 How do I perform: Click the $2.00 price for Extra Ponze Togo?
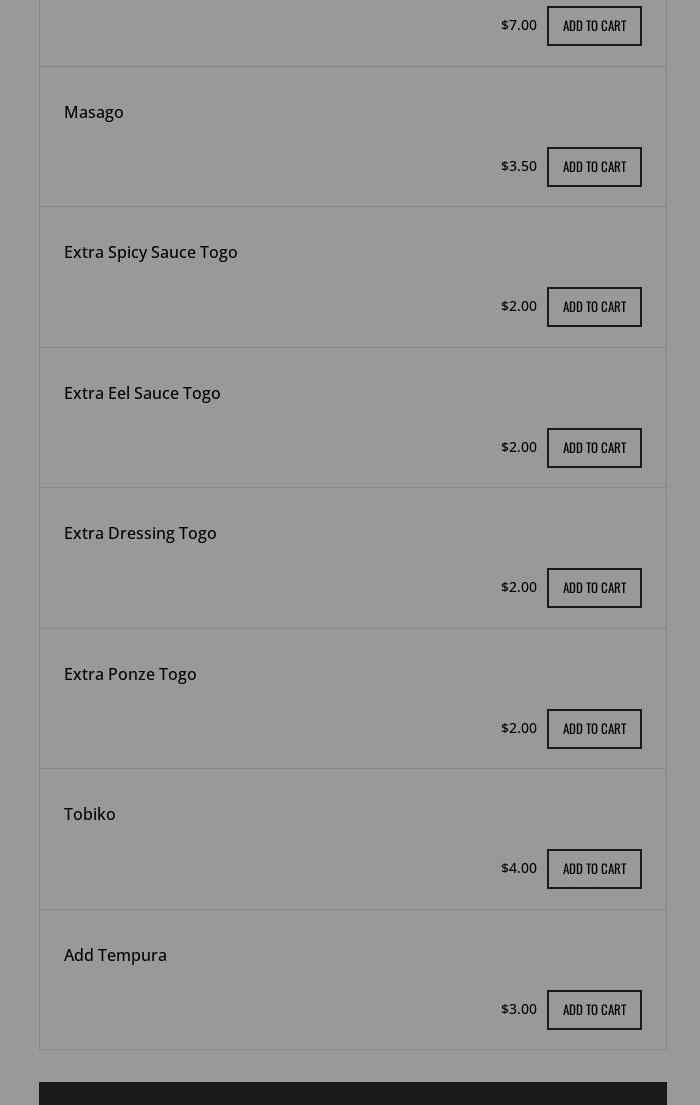click(x=519, y=728)
